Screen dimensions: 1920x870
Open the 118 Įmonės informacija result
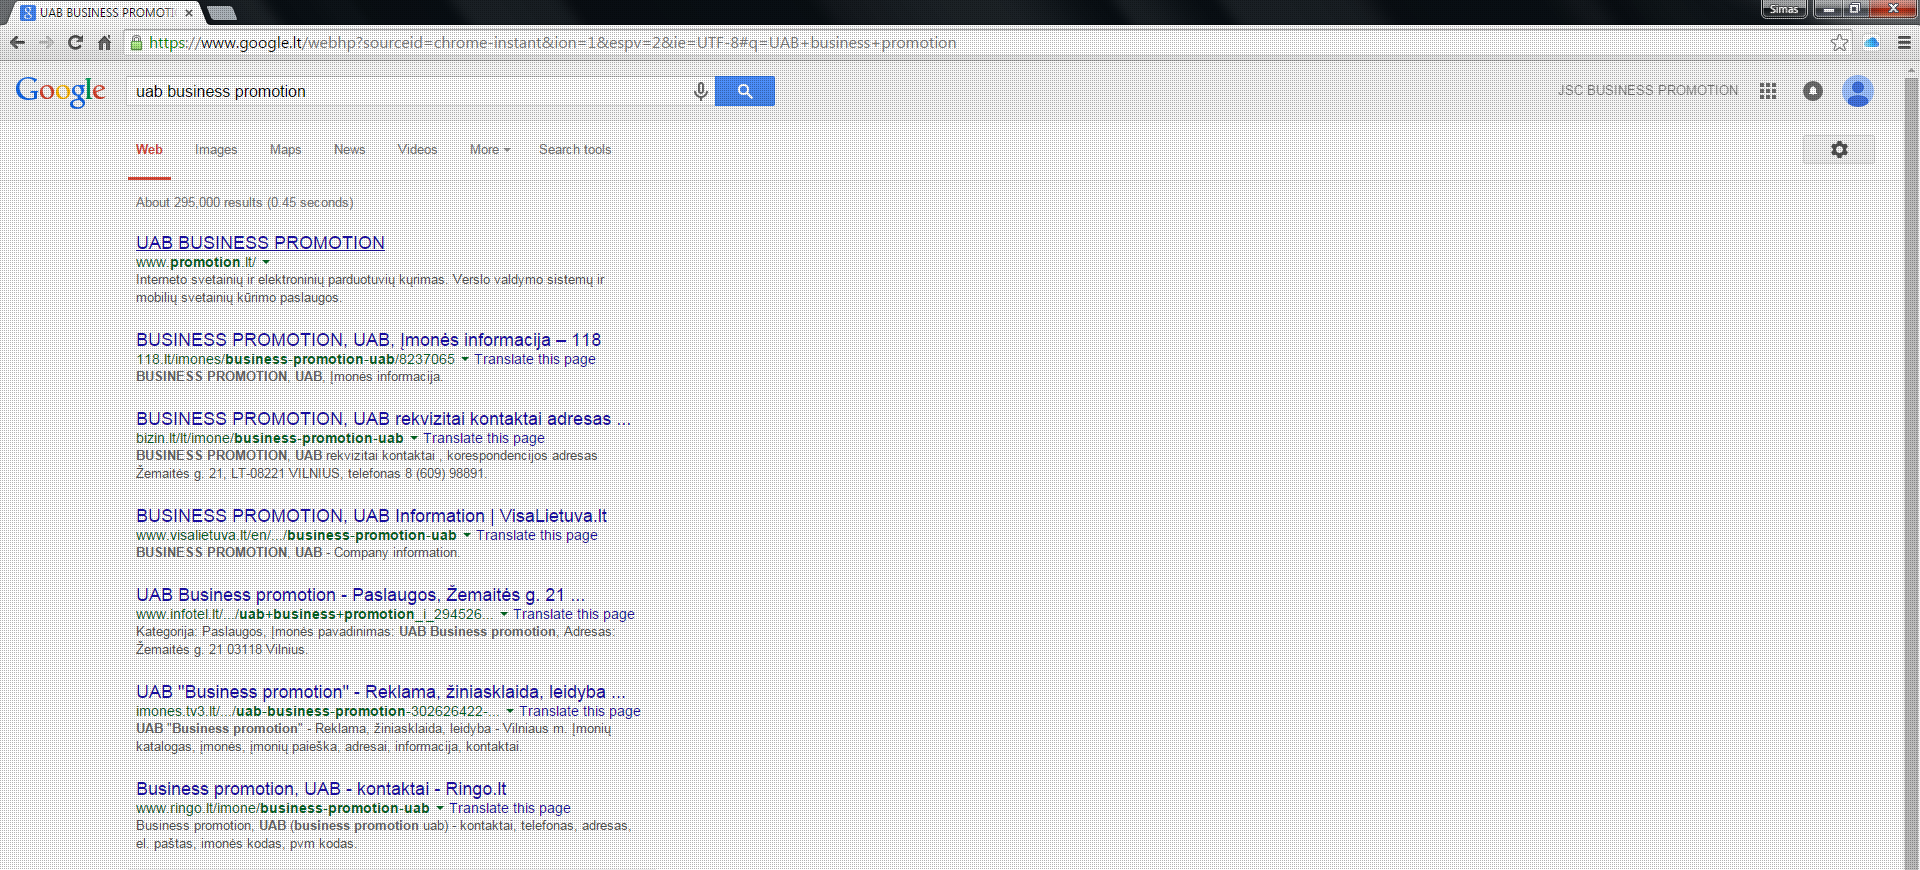coord(368,339)
